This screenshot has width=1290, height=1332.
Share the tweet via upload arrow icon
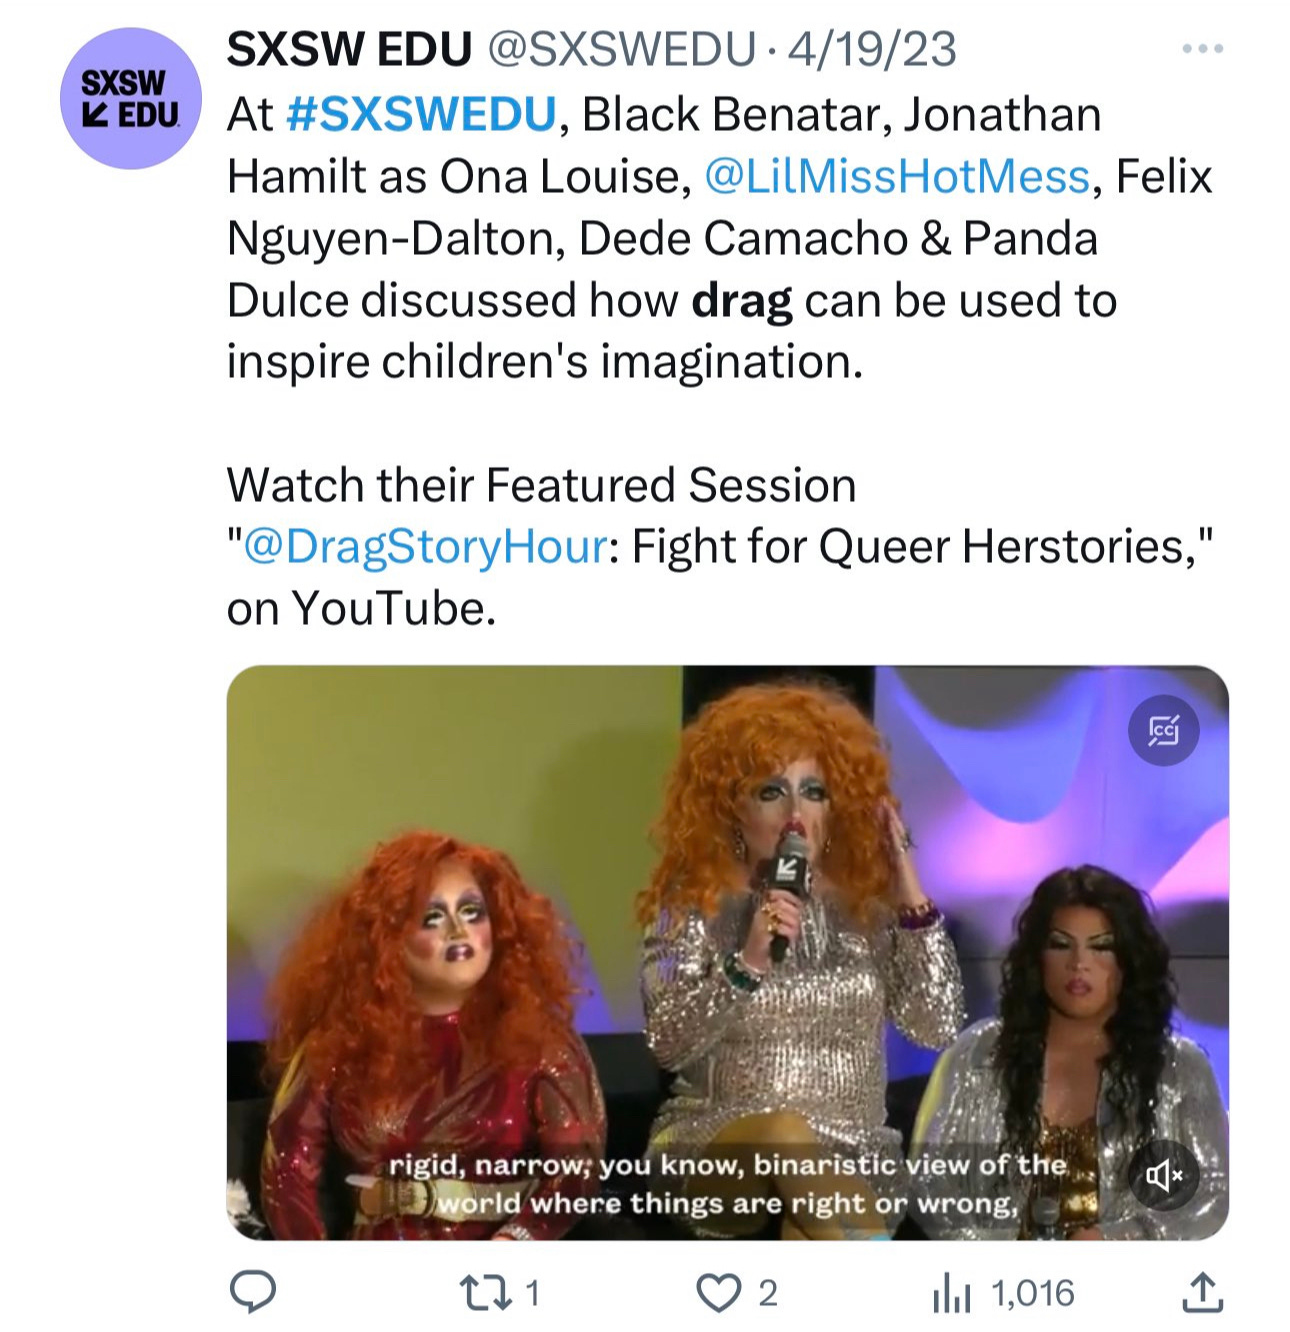pos(1201,1292)
